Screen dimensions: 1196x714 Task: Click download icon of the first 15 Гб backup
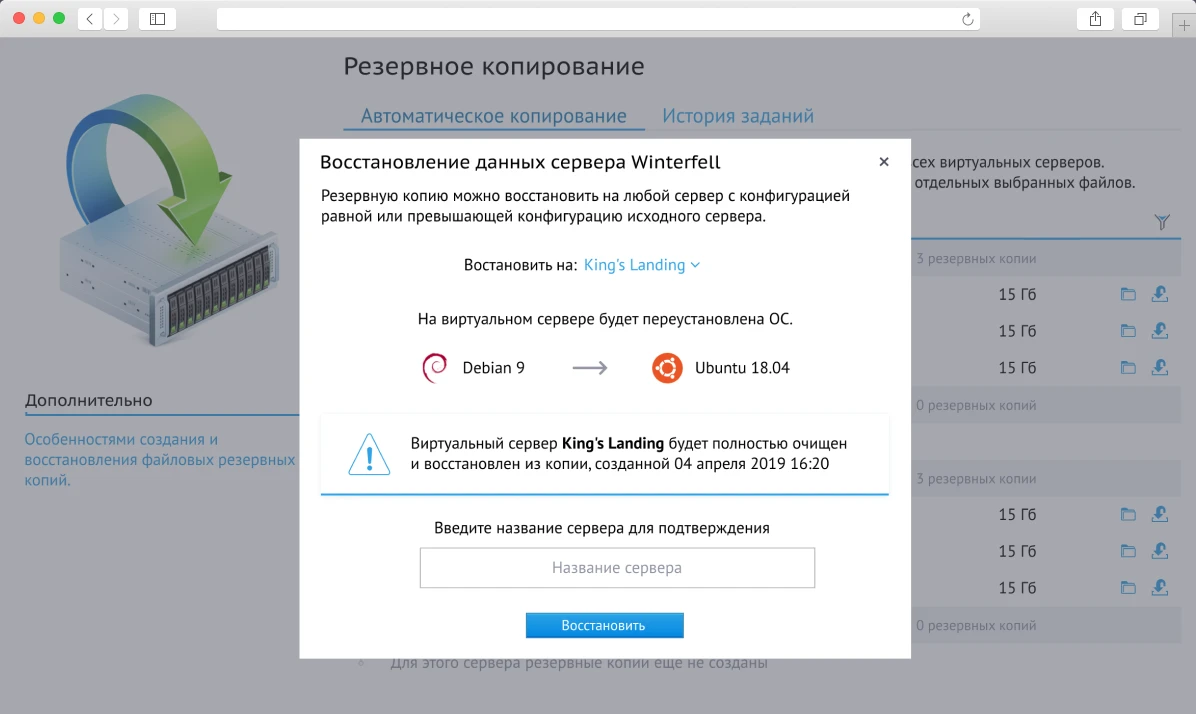pyautogui.click(x=1159, y=294)
